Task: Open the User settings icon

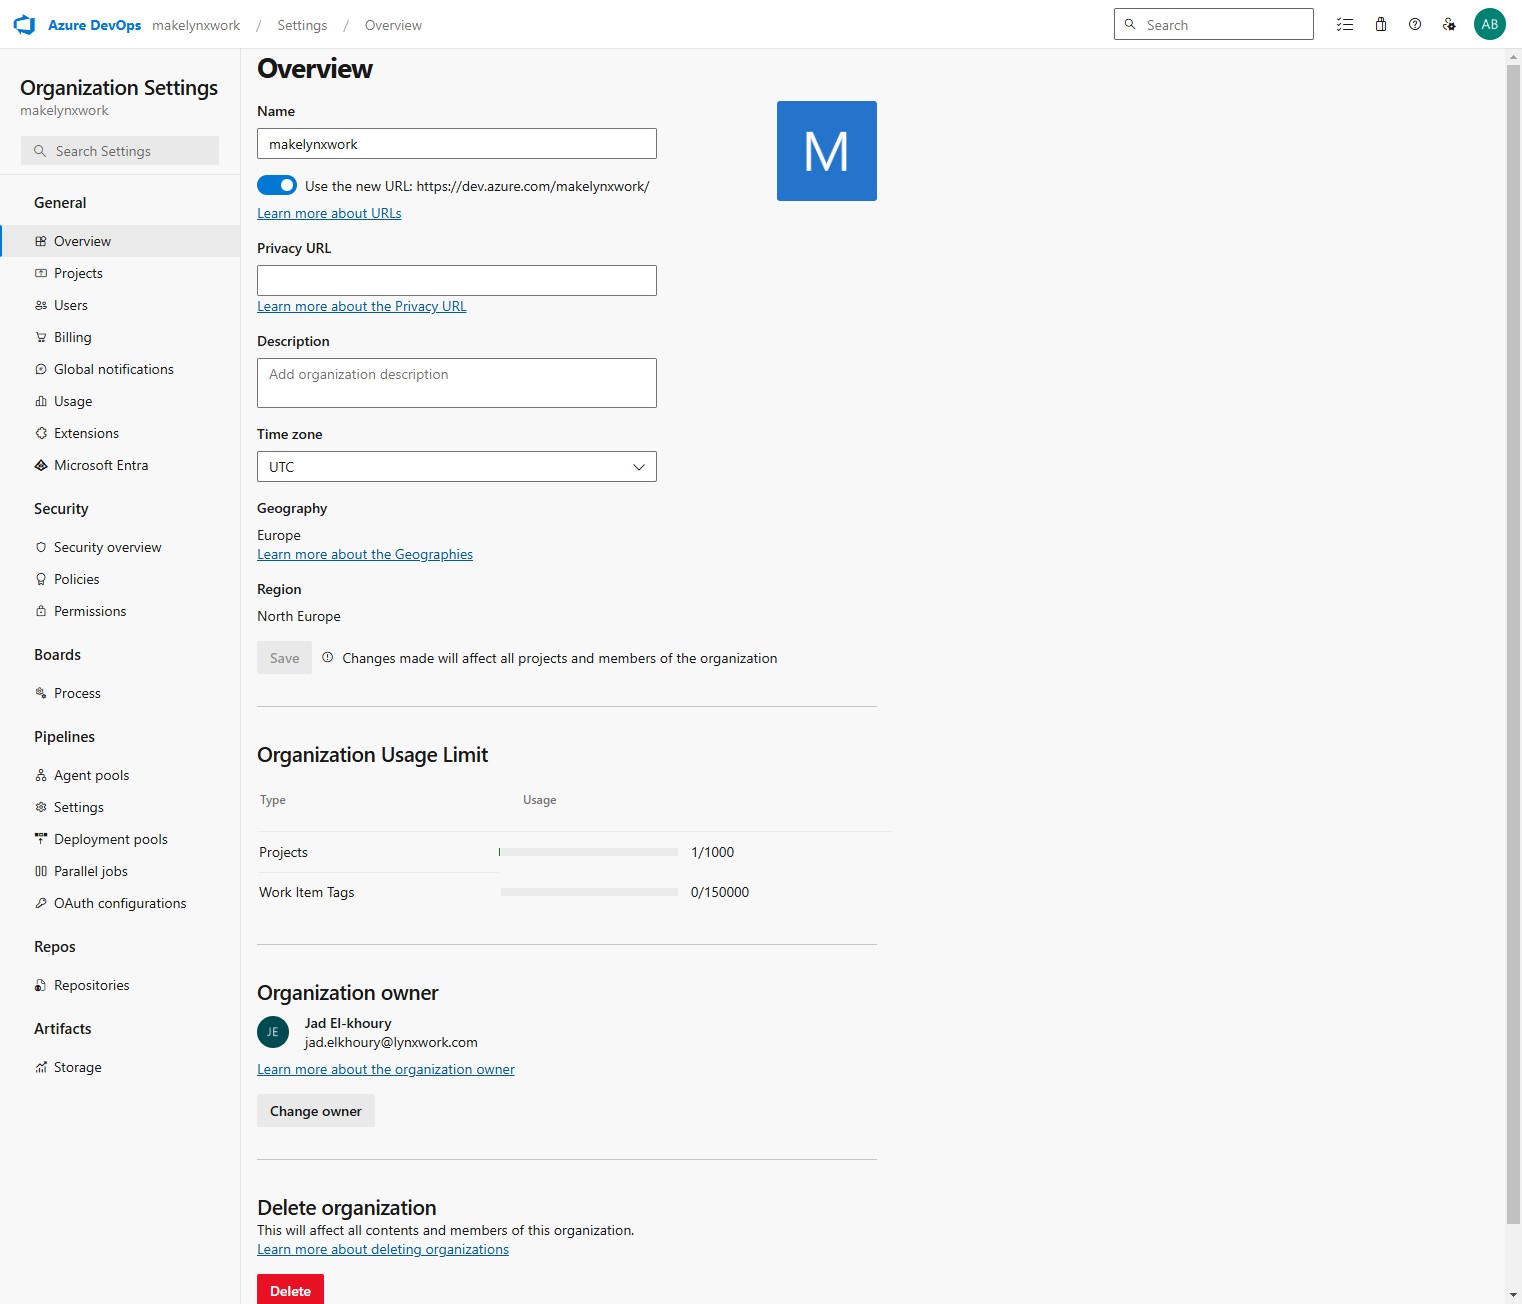Action: [1449, 25]
